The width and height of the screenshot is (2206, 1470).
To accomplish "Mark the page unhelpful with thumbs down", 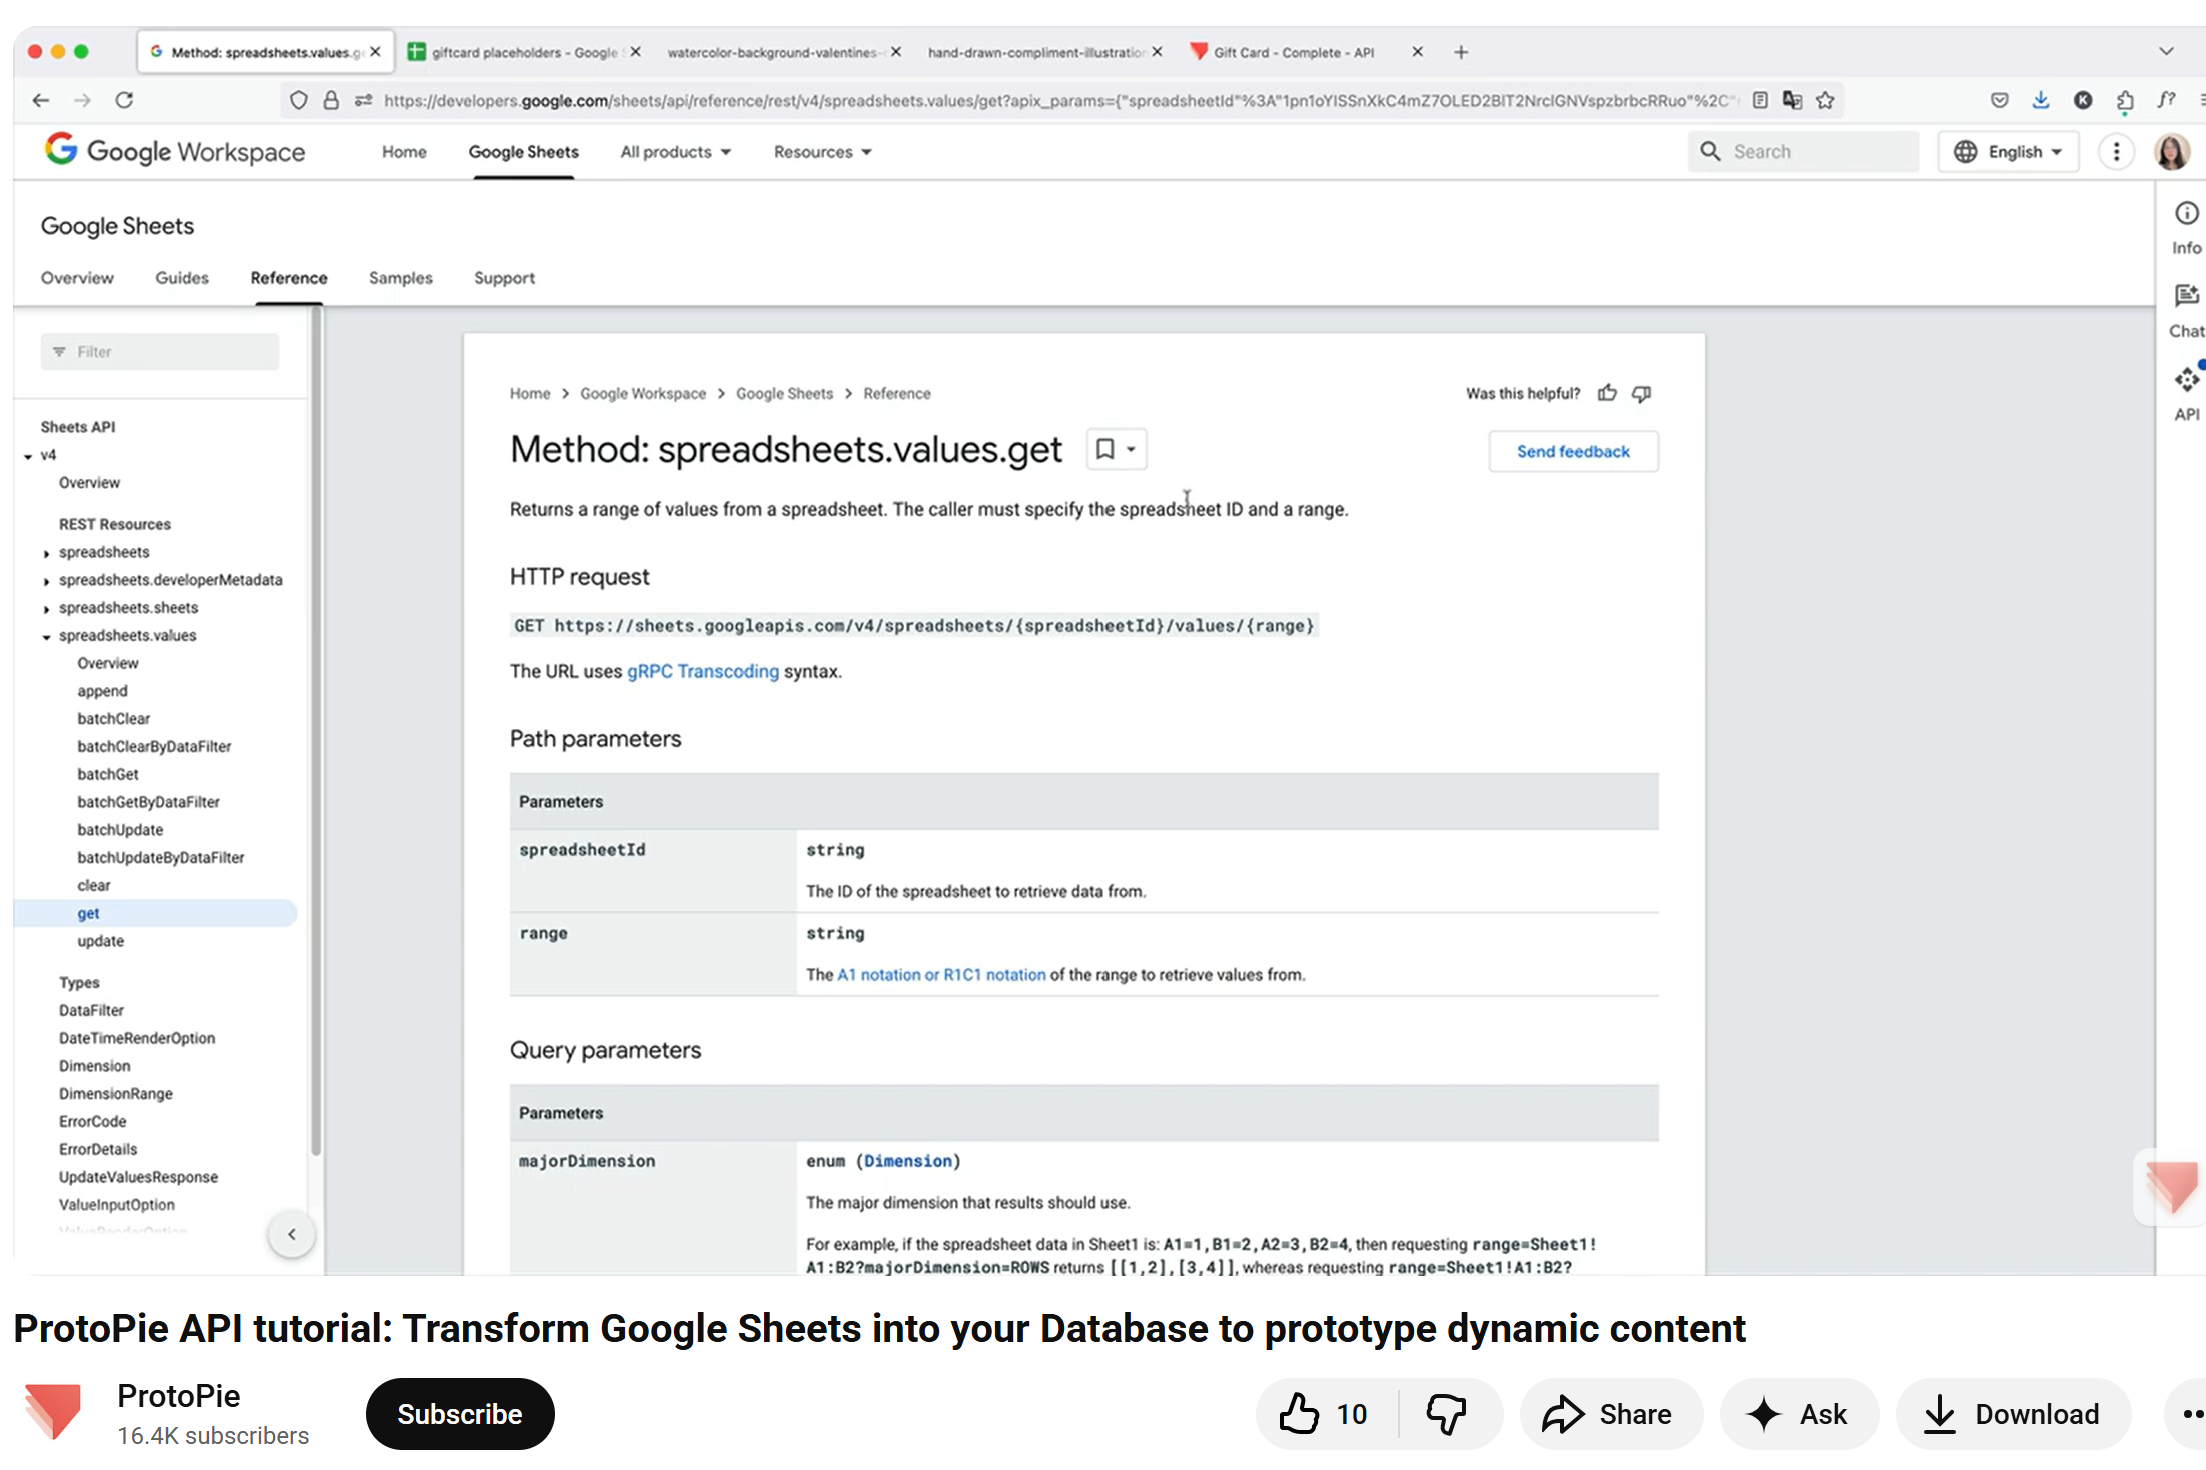I will (1641, 393).
